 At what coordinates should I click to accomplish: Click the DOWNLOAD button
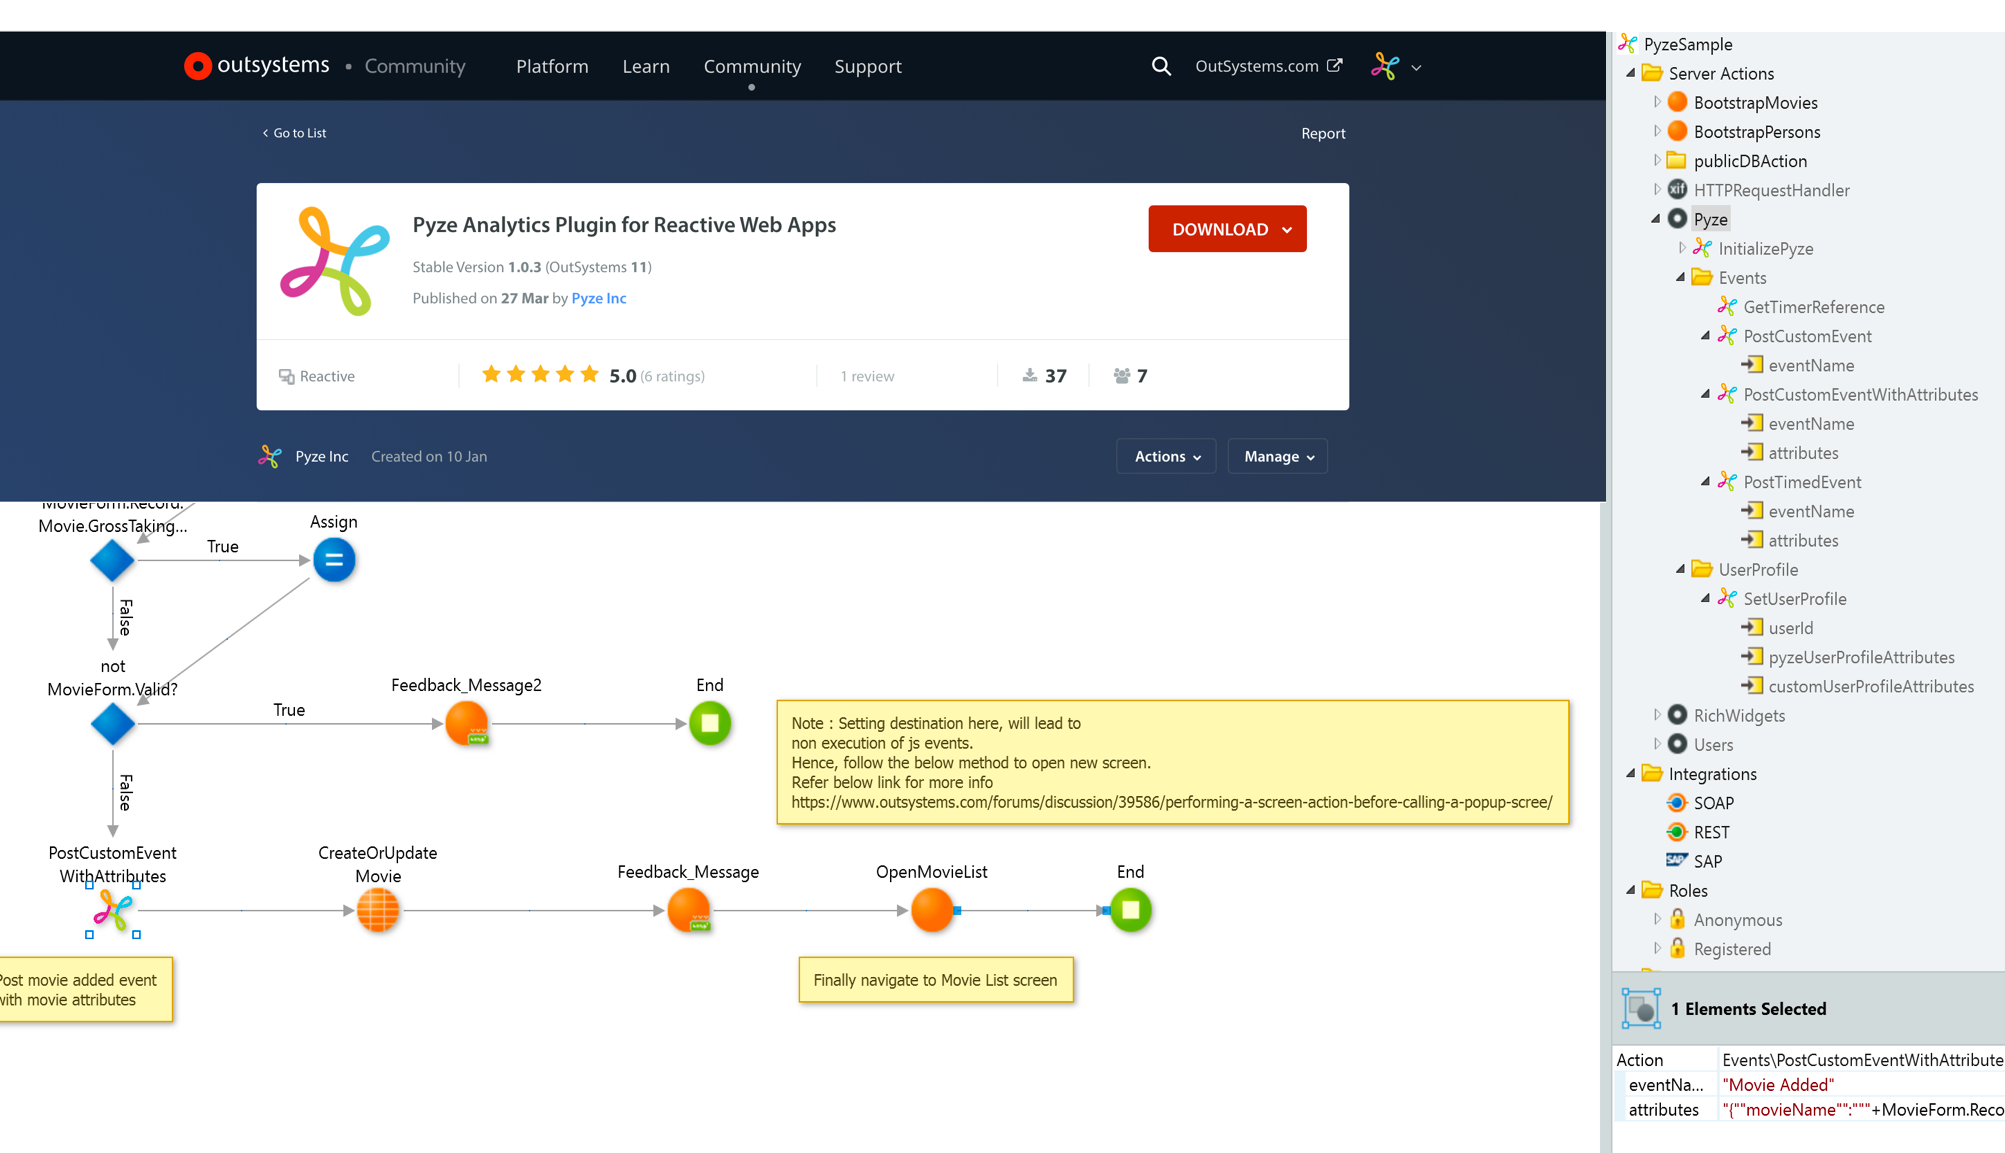click(x=1227, y=229)
